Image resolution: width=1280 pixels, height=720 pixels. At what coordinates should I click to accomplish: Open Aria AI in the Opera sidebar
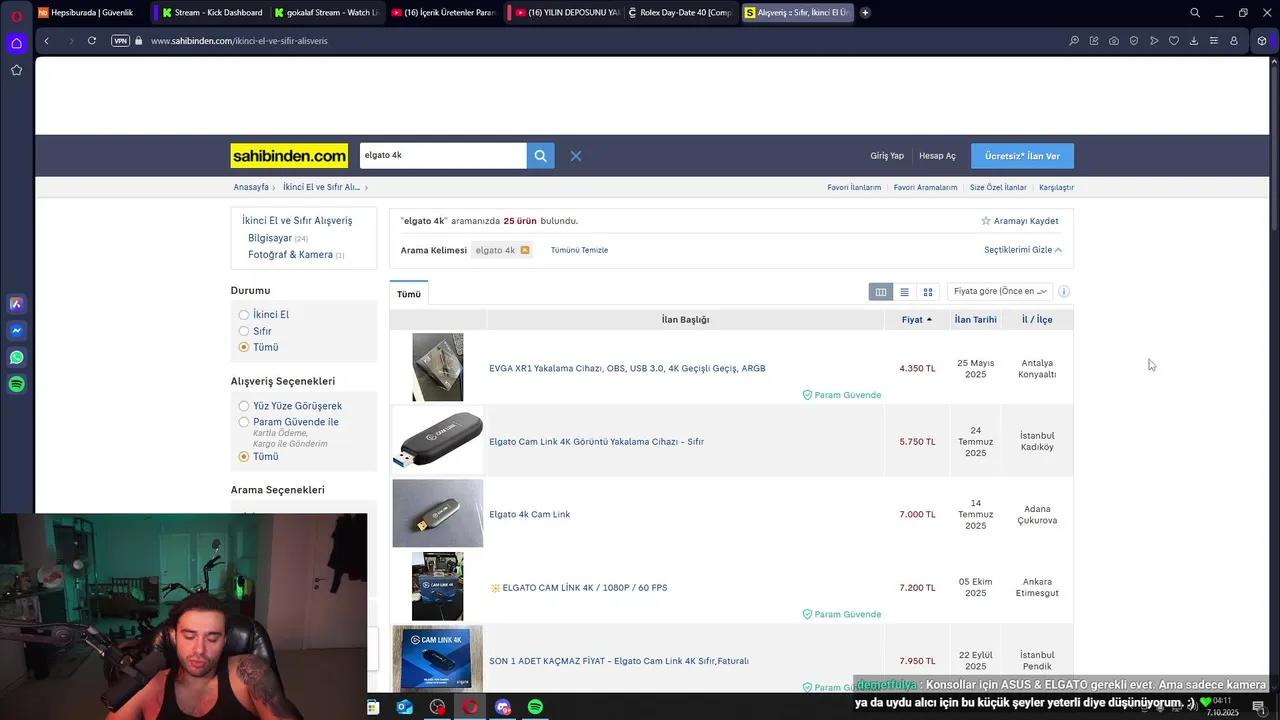click(x=16, y=304)
